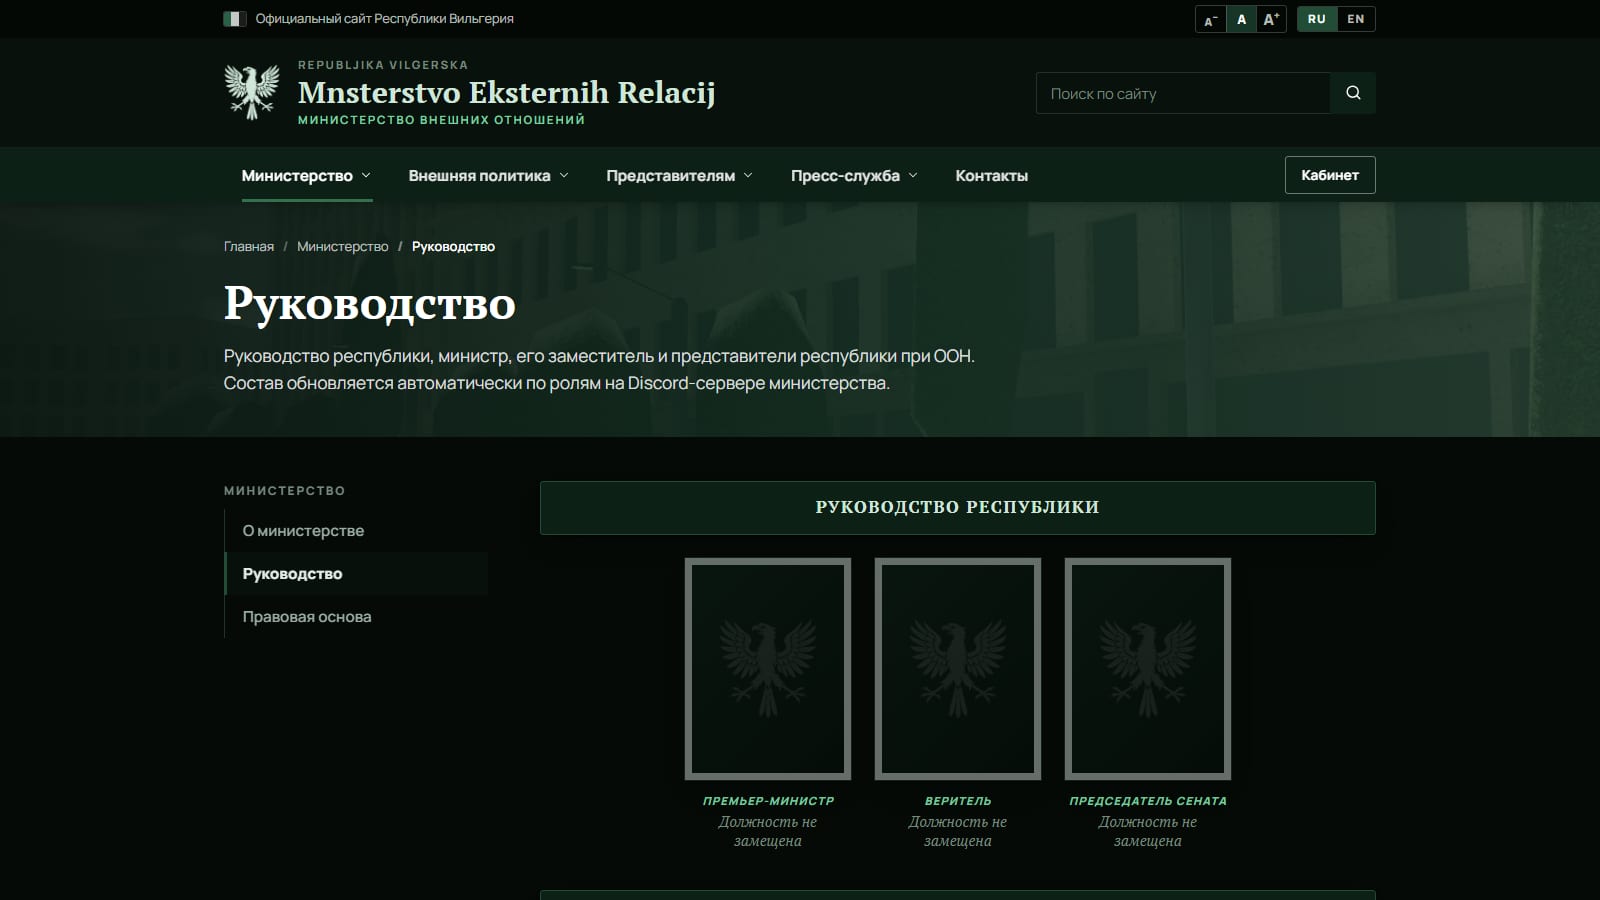Image resolution: width=1600 pixels, height=900 pixels.
Task: Expand the Пресс-служба menu chevron
Action: pyautogui.click(x=913, y=175)
